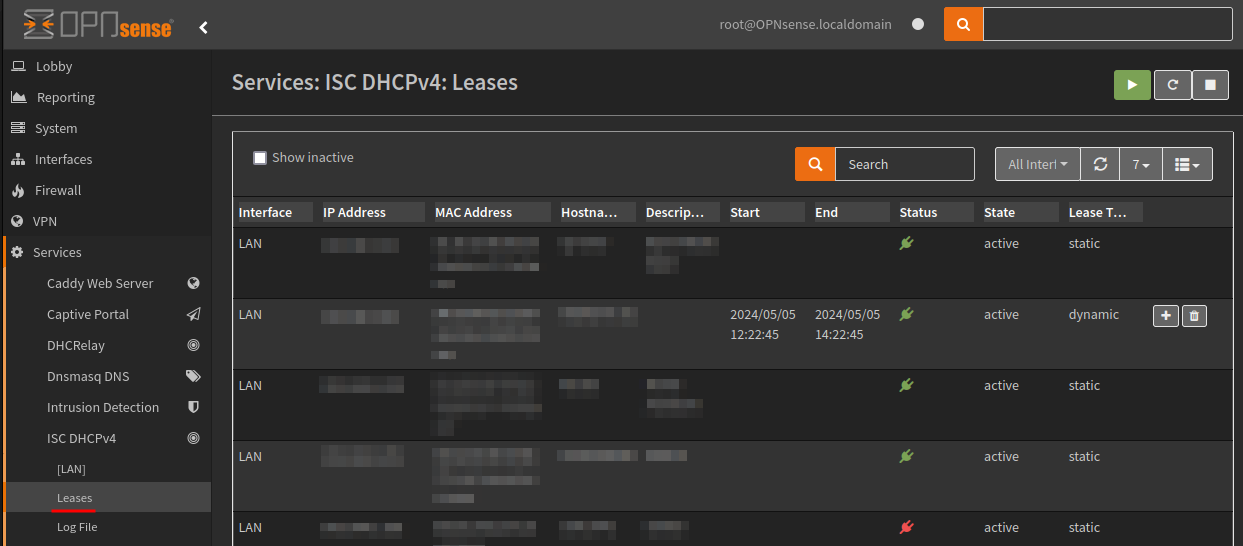Click the laptop icon beside Lobby
The height and width of the screenshot is (546, 1243).
[18, 66]
